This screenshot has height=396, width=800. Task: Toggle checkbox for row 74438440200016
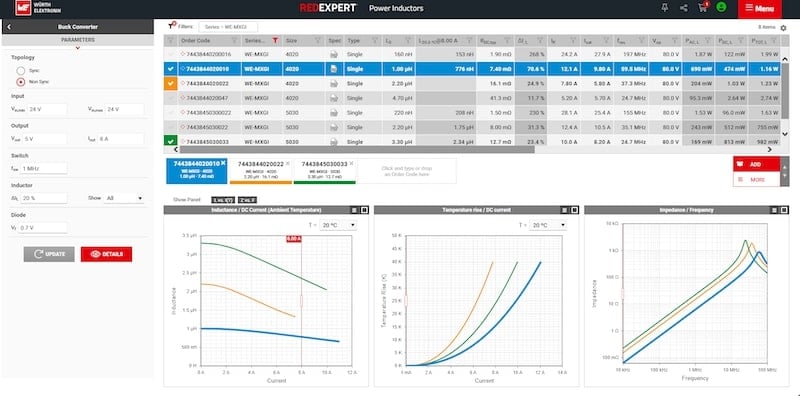[x=170, y=54]
